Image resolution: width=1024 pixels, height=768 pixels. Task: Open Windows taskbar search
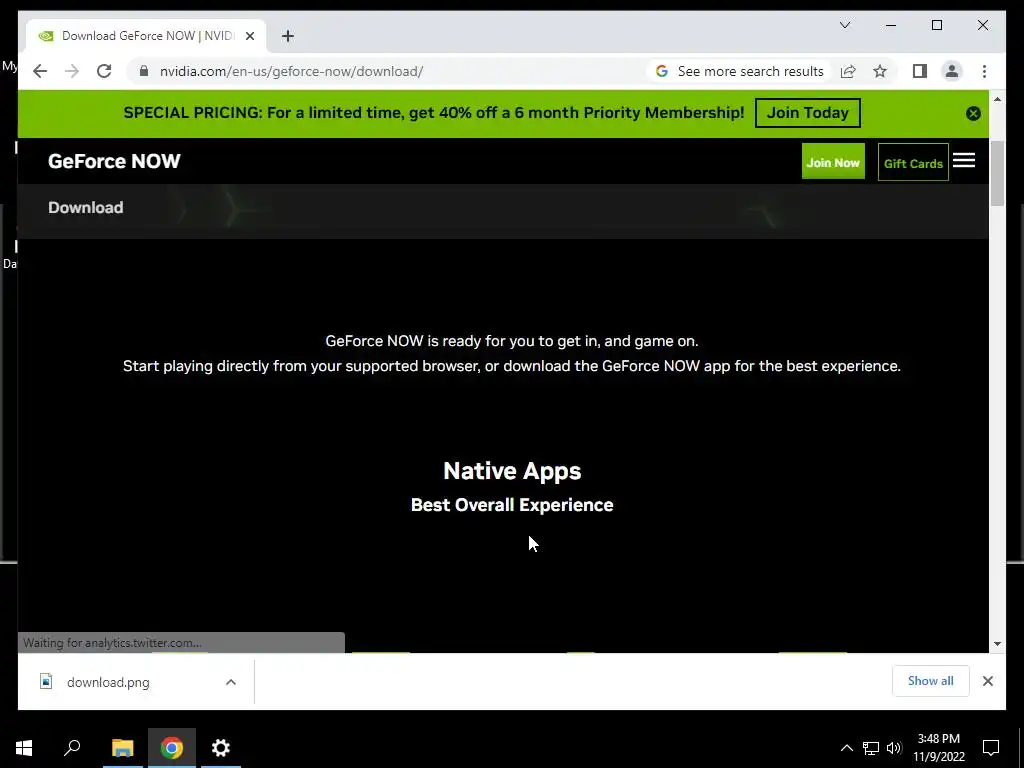[72, 748]
